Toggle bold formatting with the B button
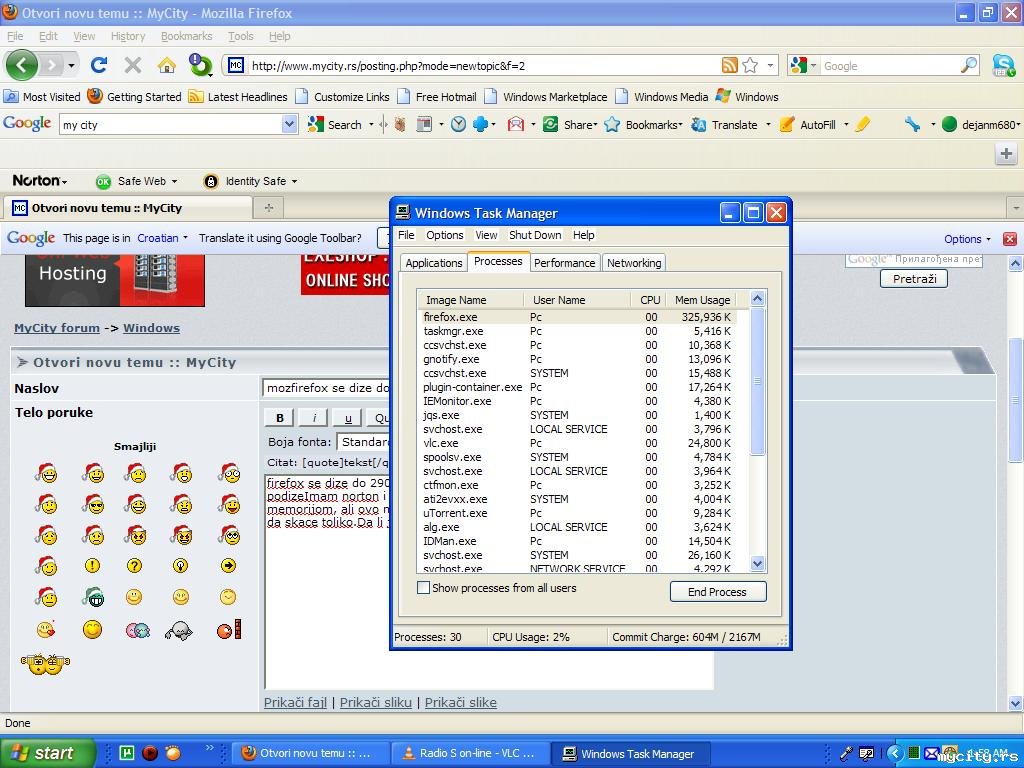 [x=279, y=418]
